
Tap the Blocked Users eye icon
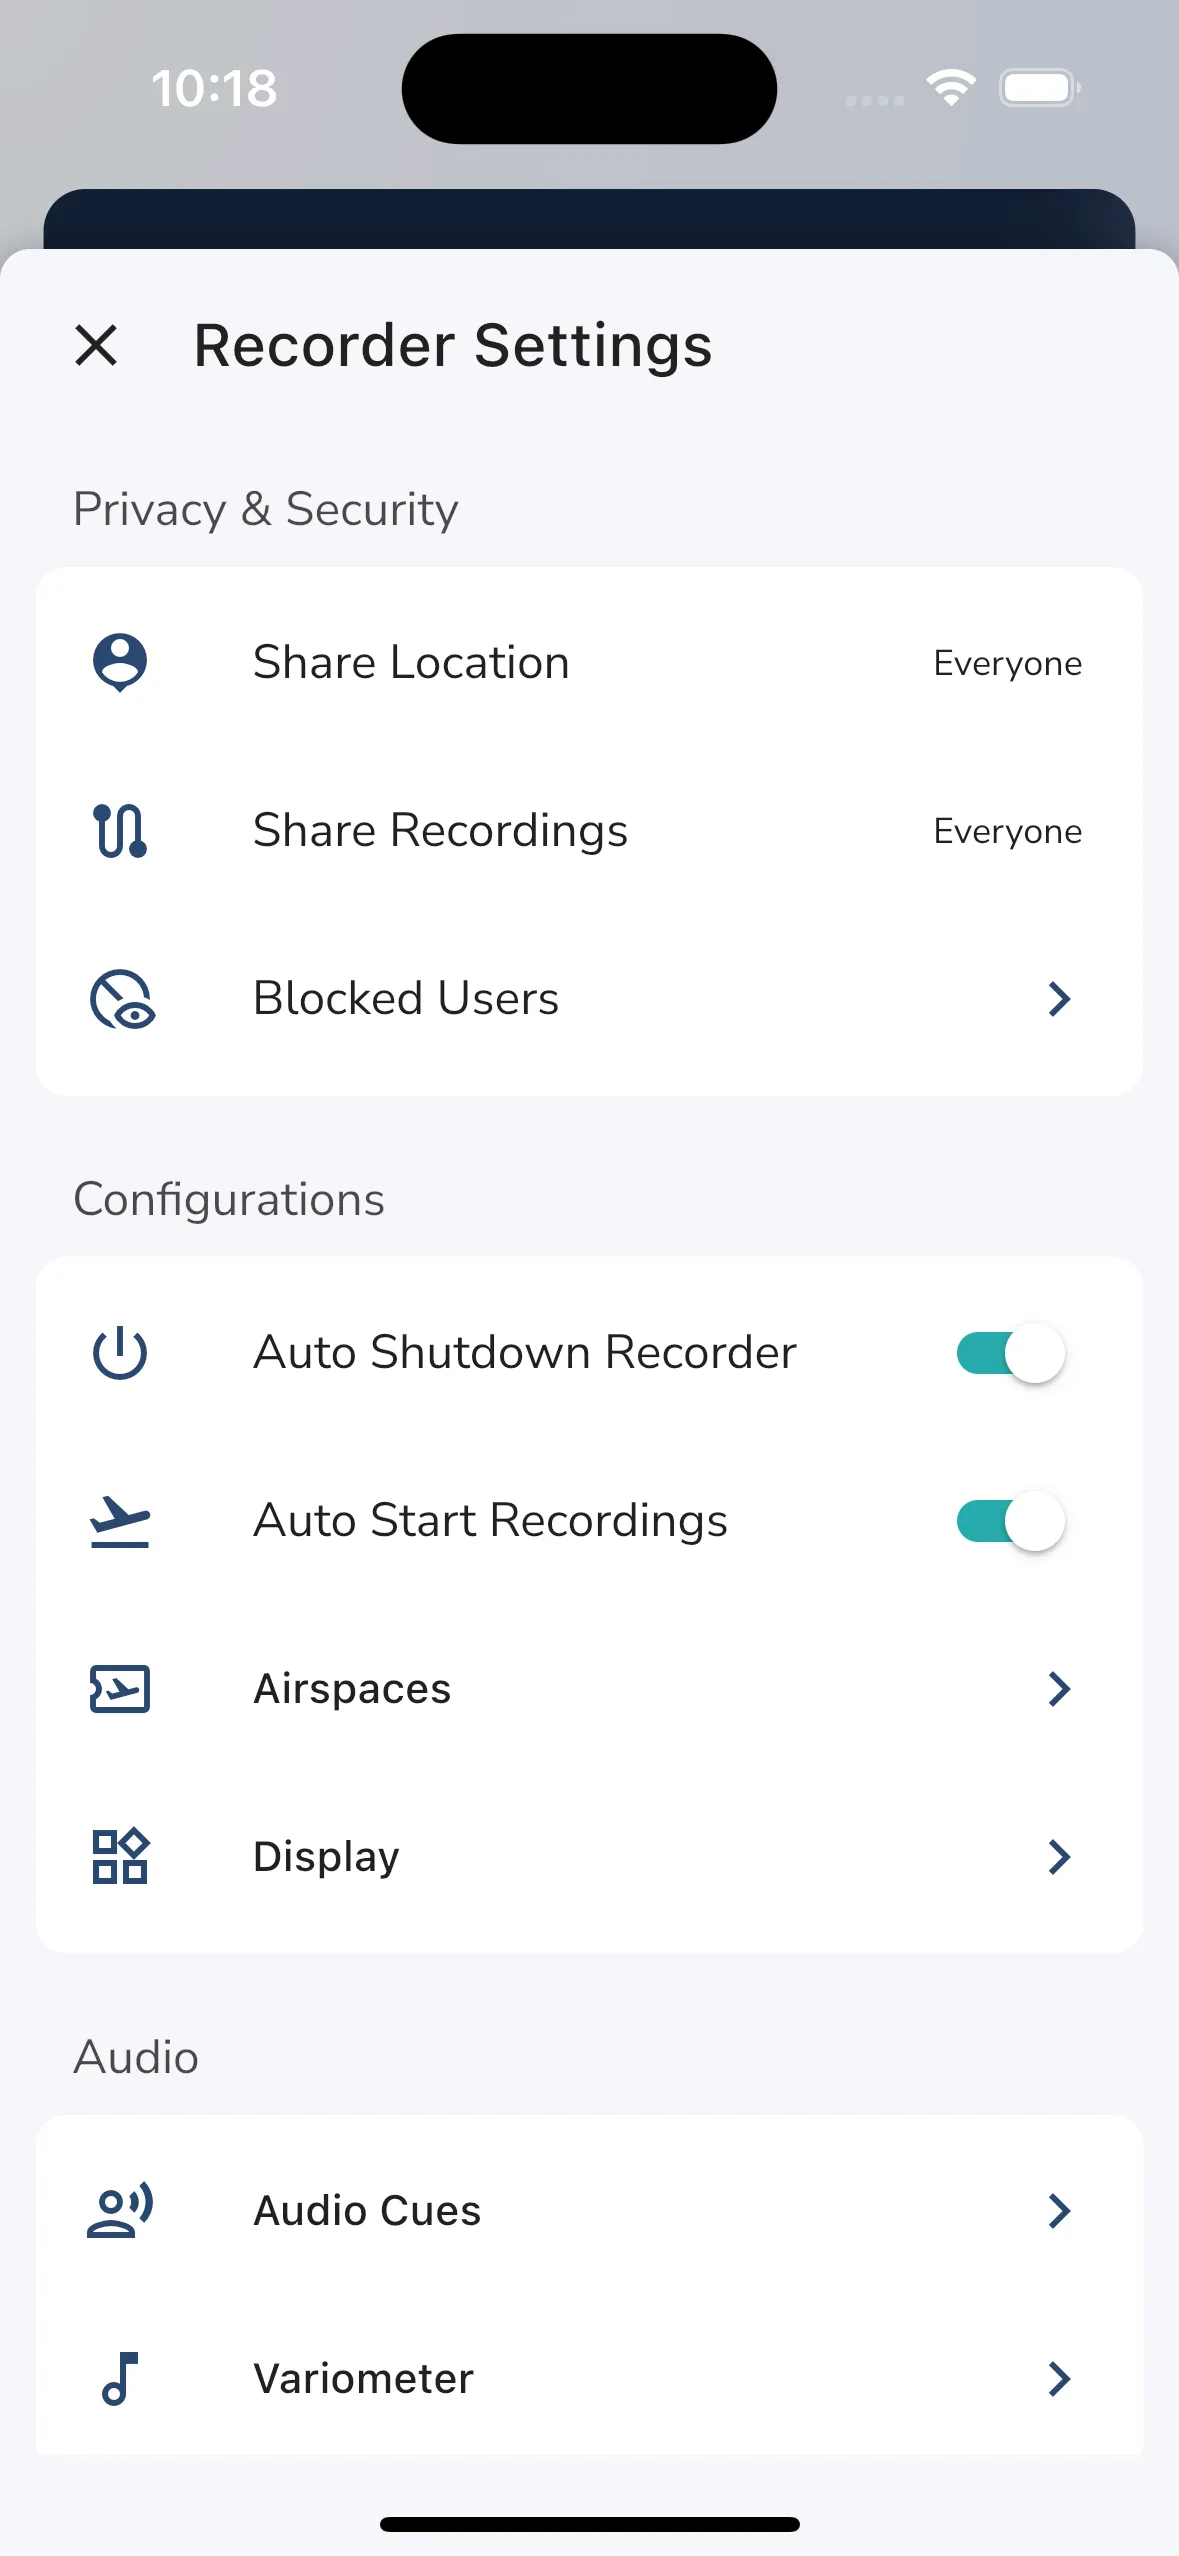coord(122,999)
